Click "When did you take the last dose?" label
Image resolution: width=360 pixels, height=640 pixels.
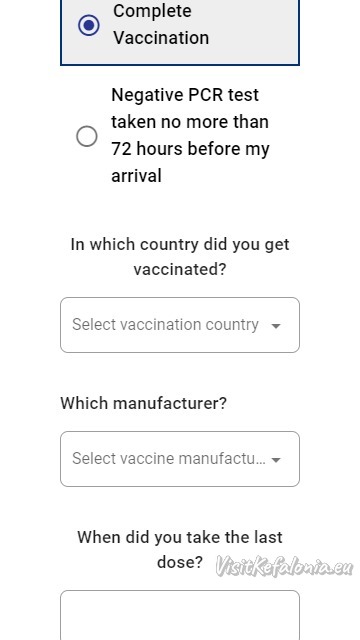tap(180, 549)
